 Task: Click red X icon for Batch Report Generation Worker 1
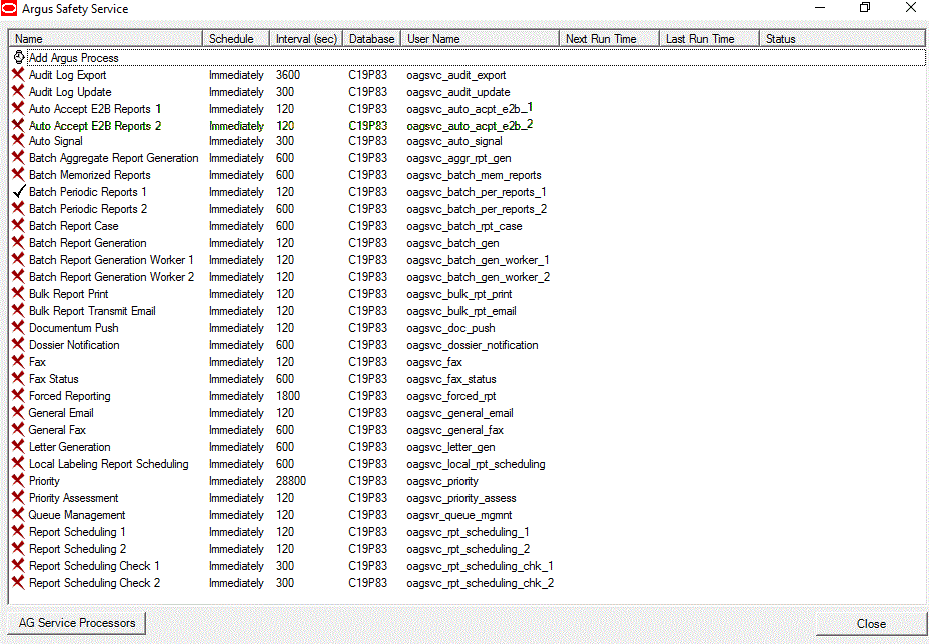click(x=18, y=259)
